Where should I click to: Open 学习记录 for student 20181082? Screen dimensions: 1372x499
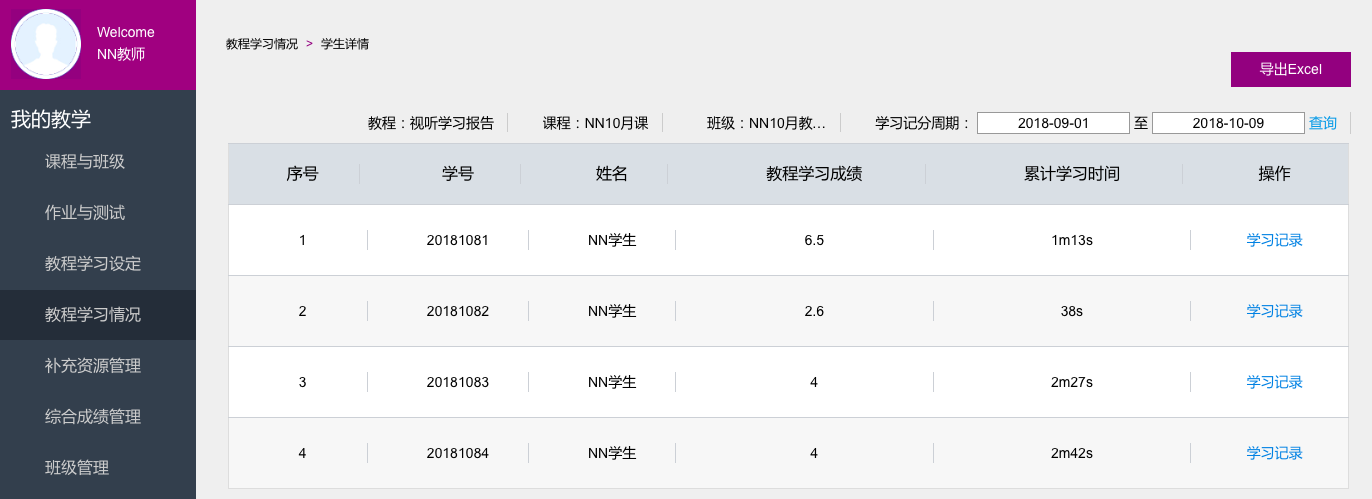[x=1274, y=311]
